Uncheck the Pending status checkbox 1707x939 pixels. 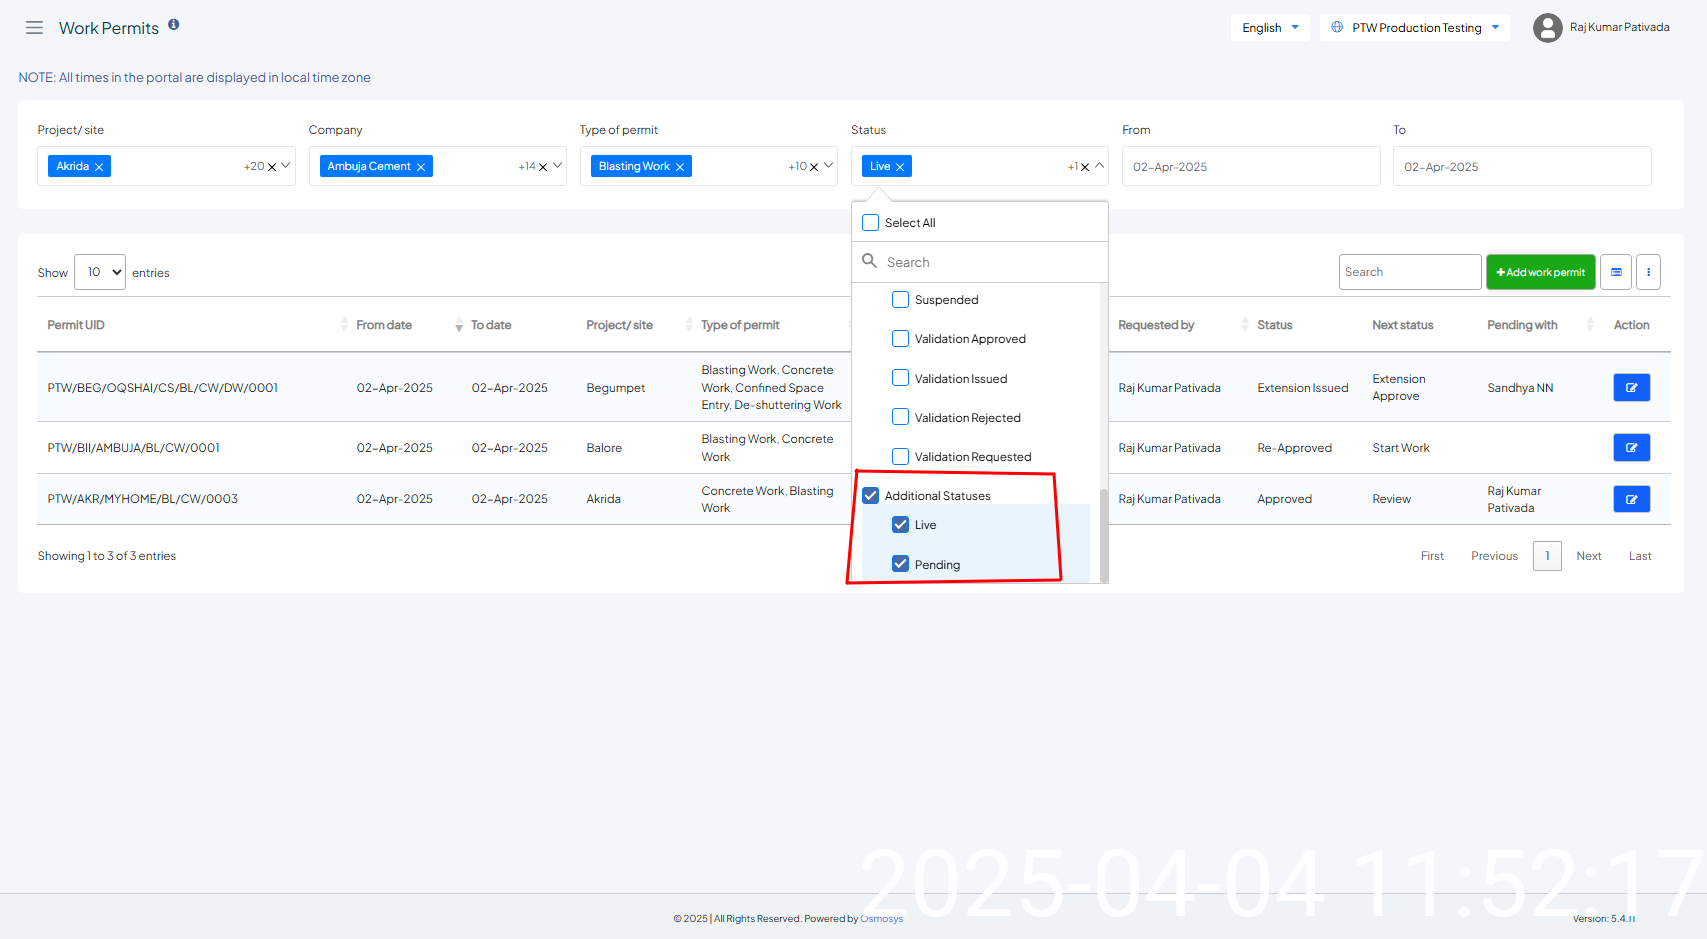pos(900,564)
